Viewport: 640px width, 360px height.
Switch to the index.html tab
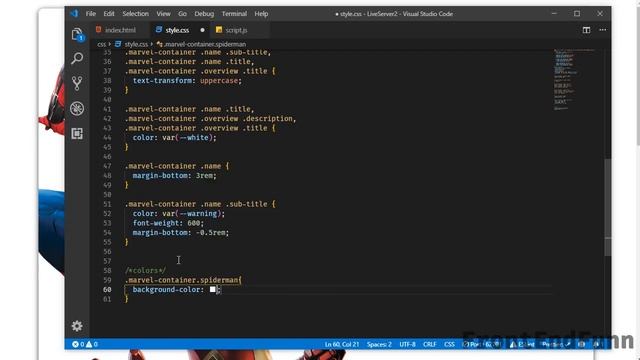click(x=120, y=30)
